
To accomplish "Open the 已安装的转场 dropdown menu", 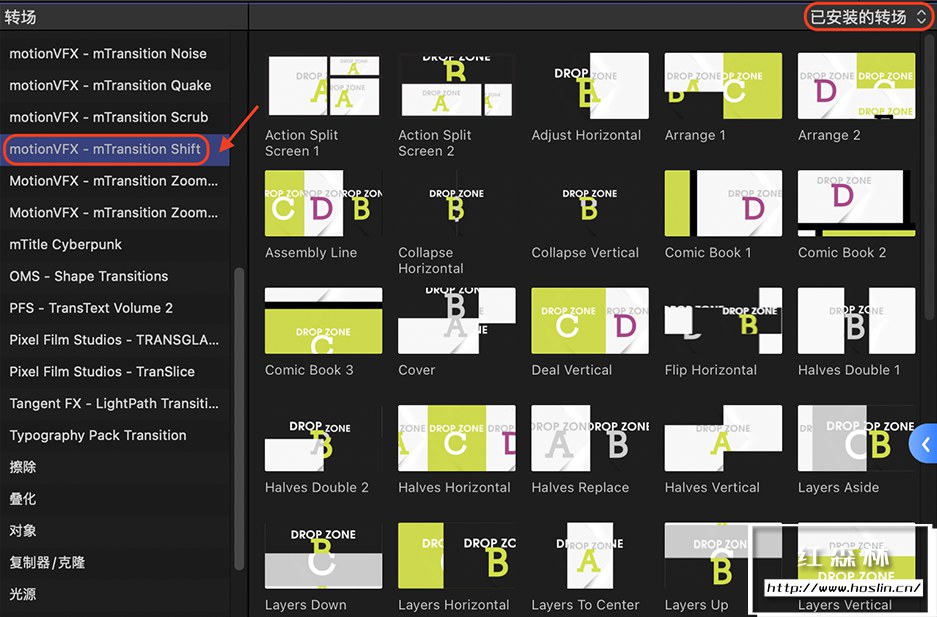I will tap(868, 17).
